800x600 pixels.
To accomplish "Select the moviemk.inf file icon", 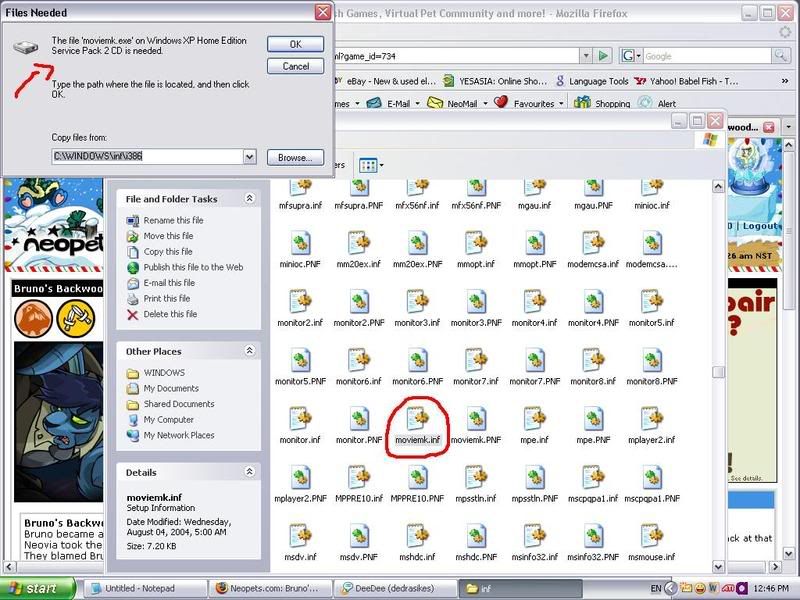I will coord(417,418).
